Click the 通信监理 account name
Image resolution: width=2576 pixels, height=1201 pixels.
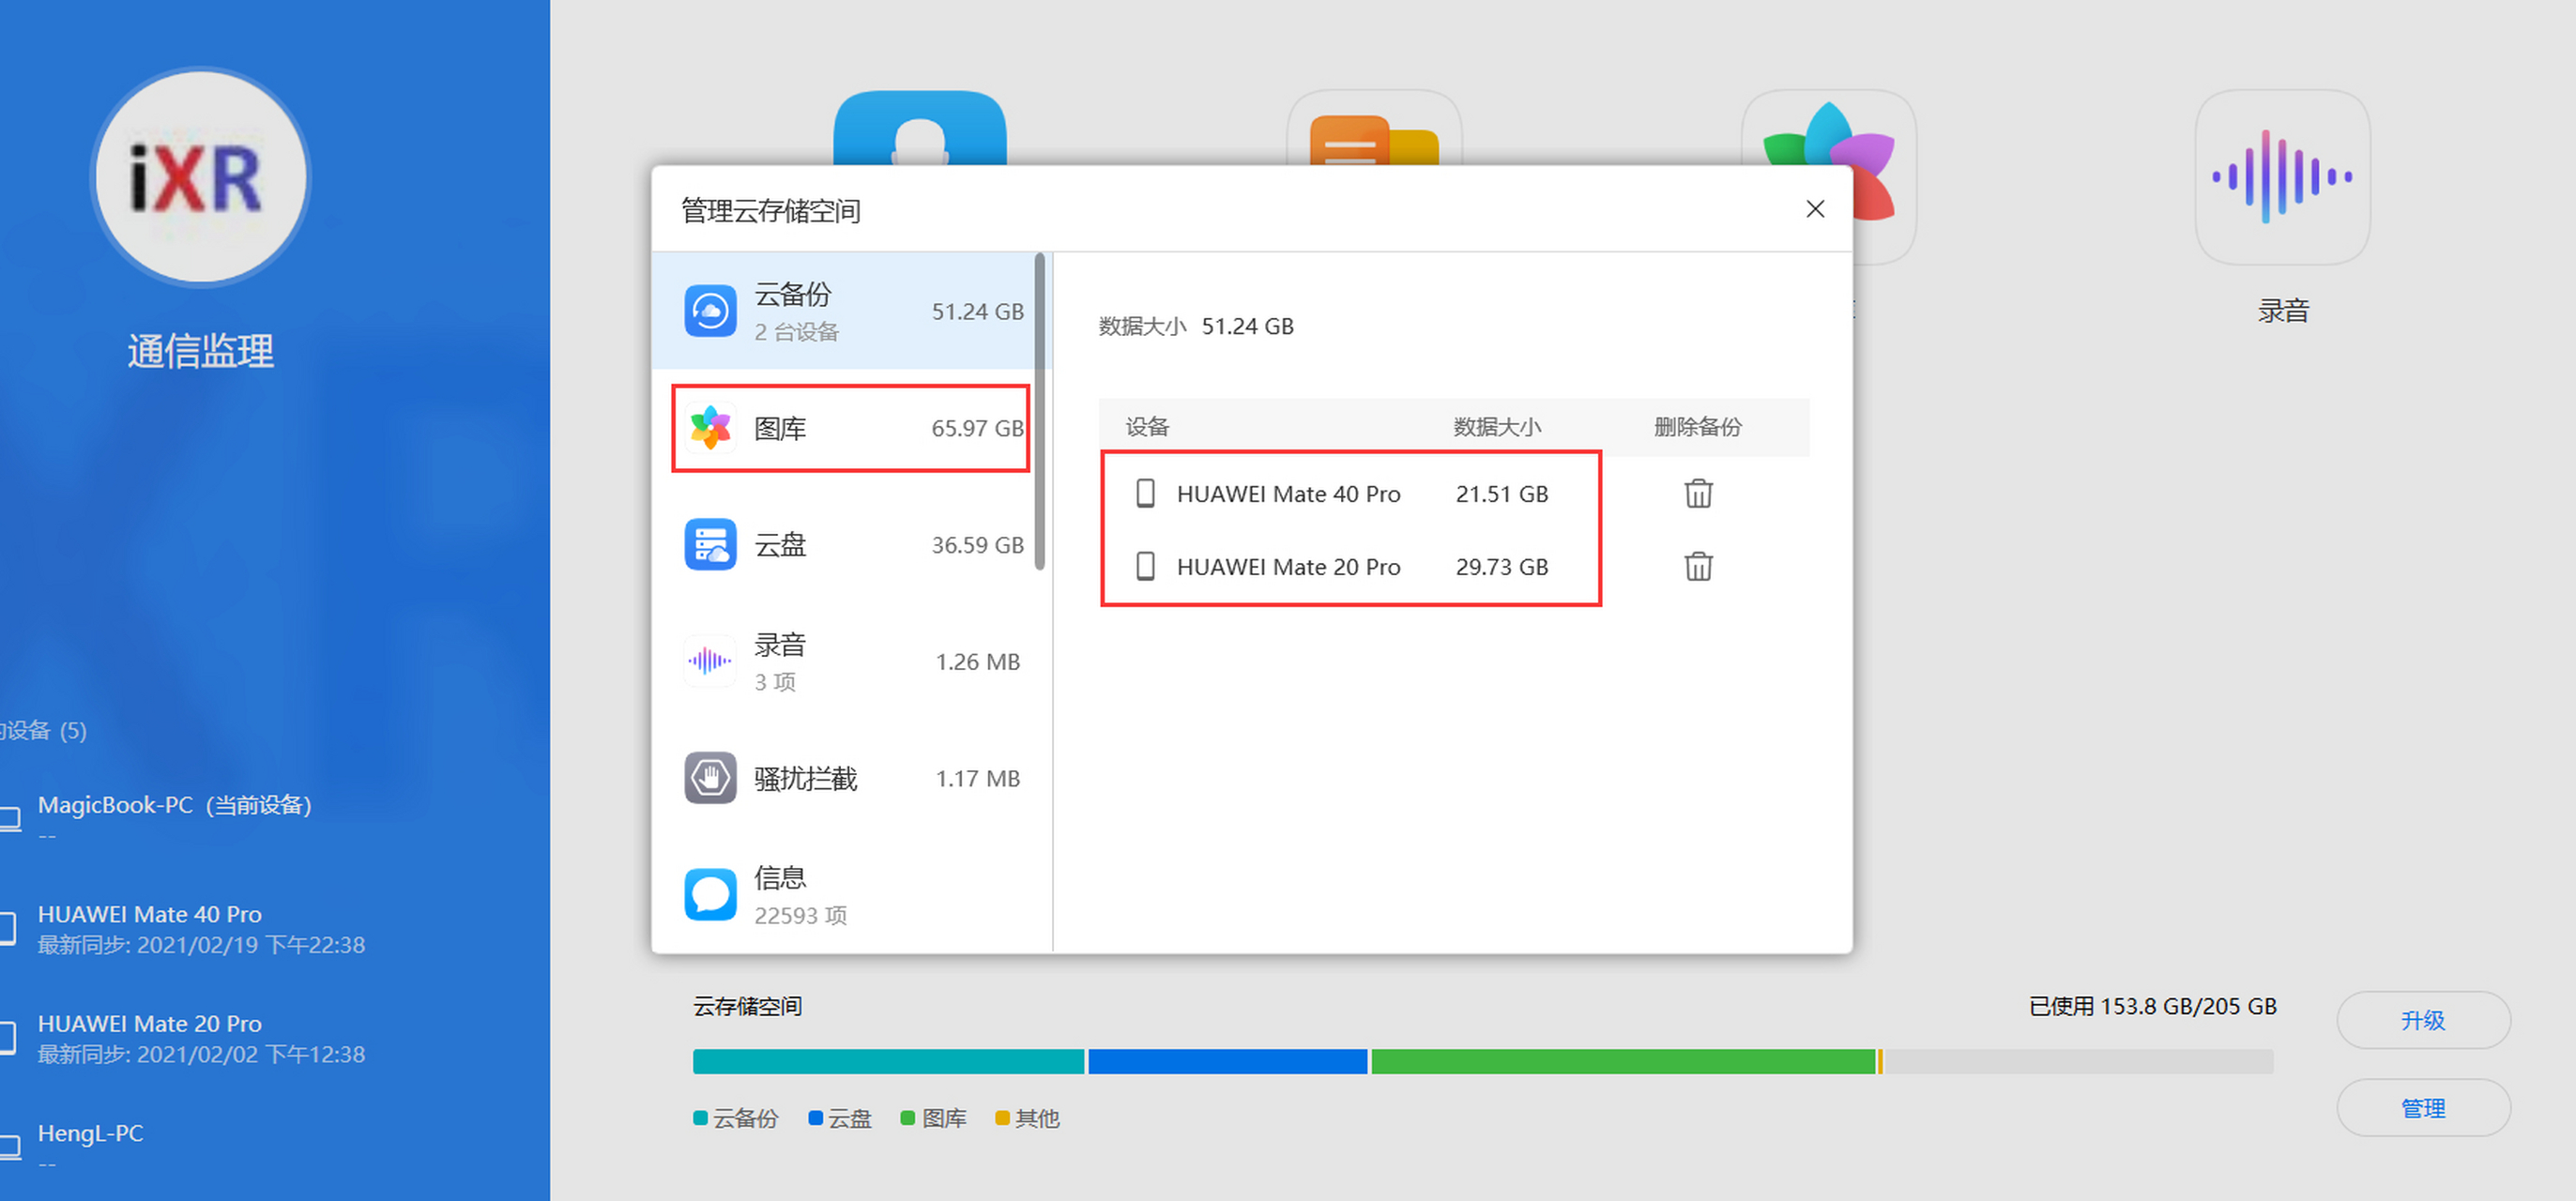pos(201,351)
